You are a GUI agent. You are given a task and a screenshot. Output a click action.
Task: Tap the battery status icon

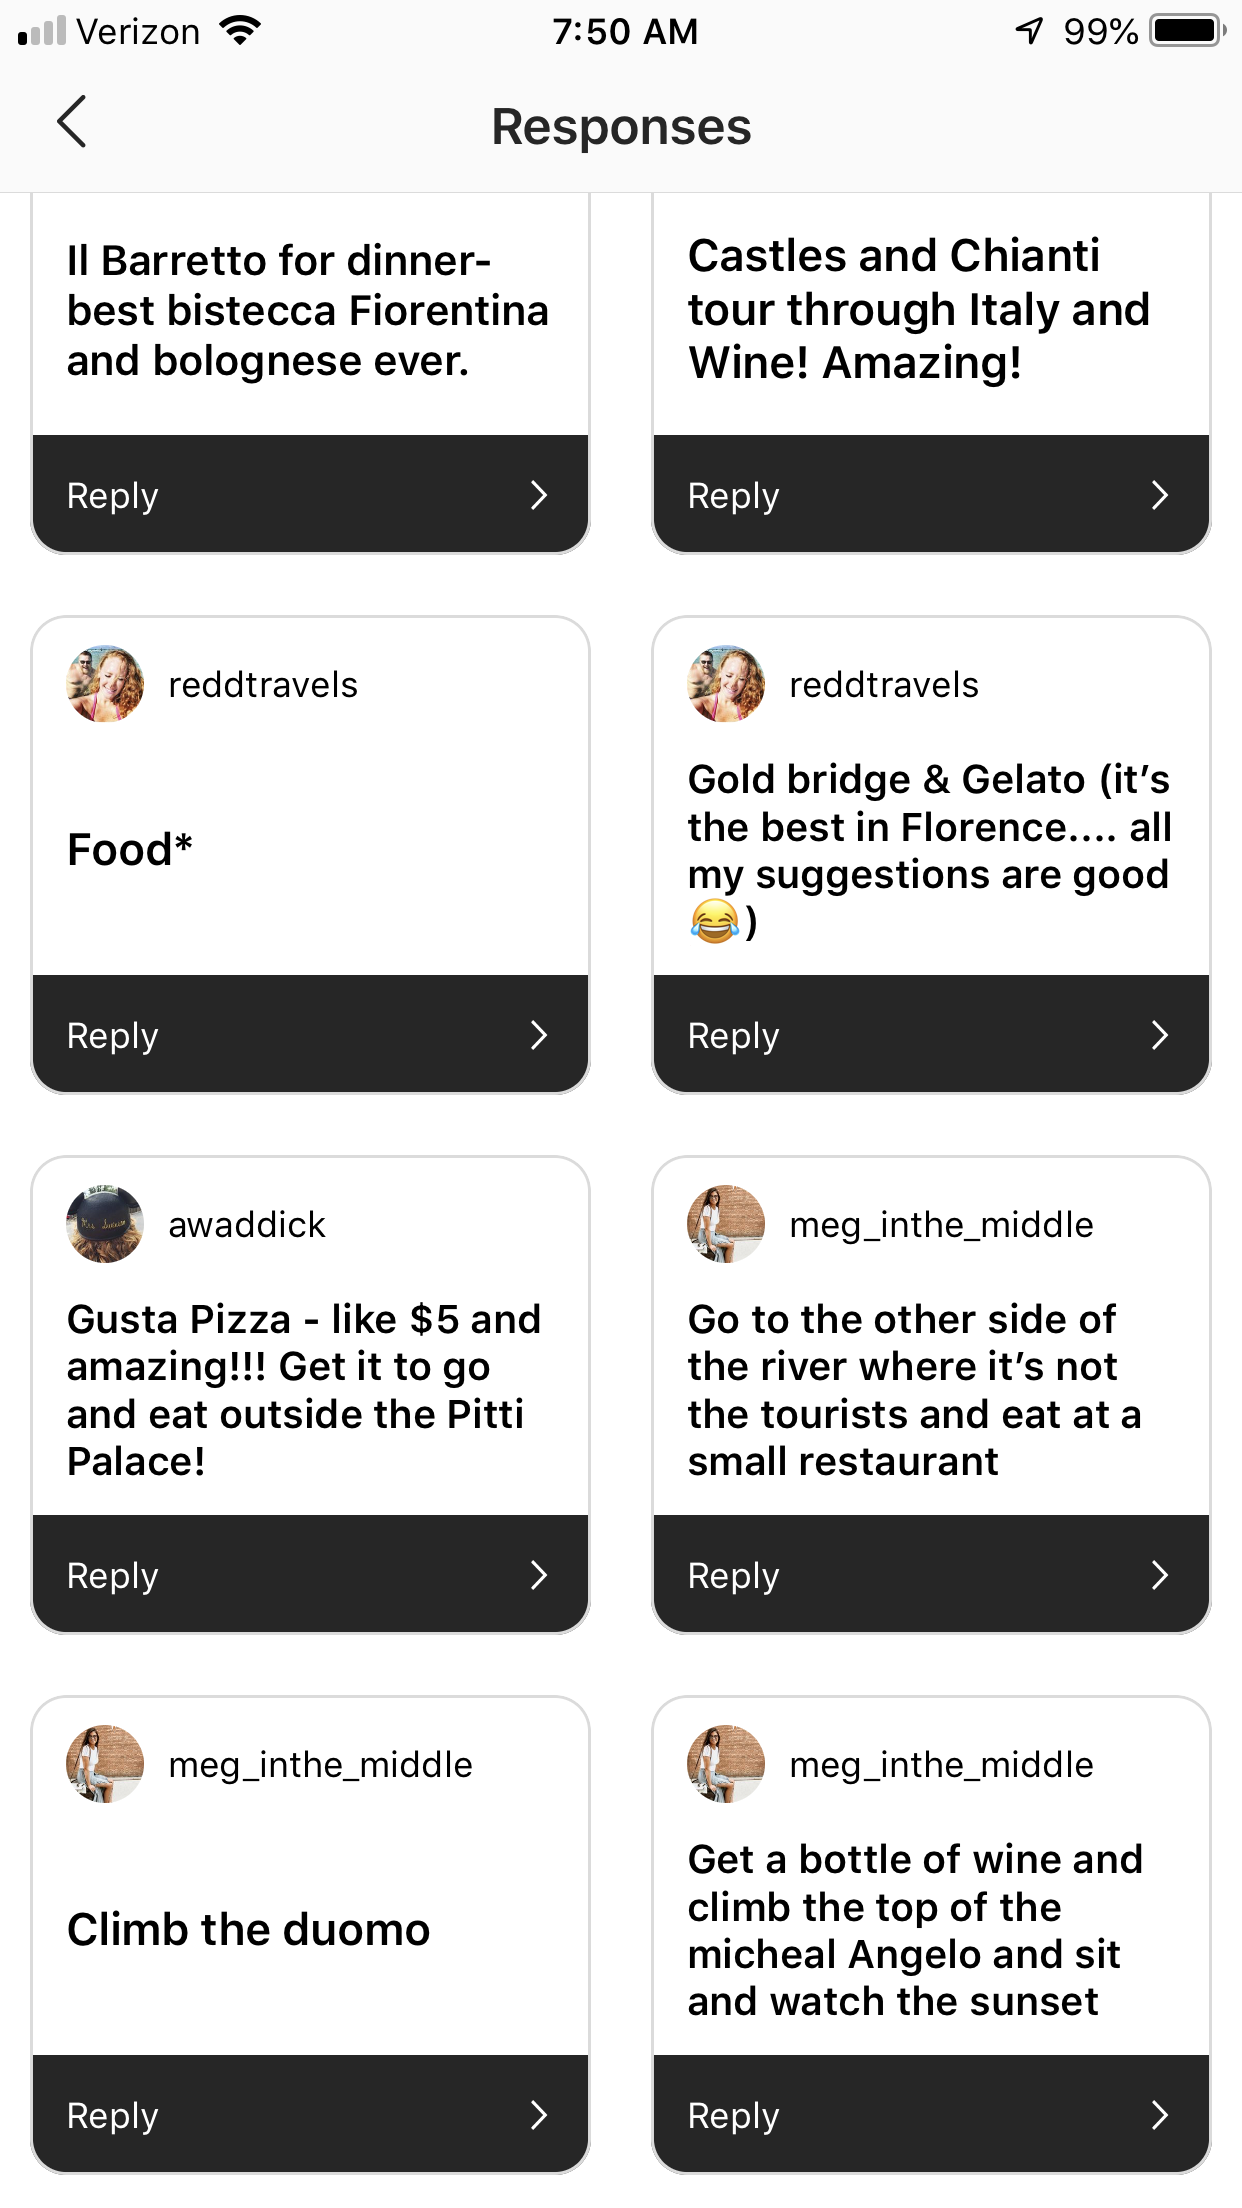point(1189,31)
